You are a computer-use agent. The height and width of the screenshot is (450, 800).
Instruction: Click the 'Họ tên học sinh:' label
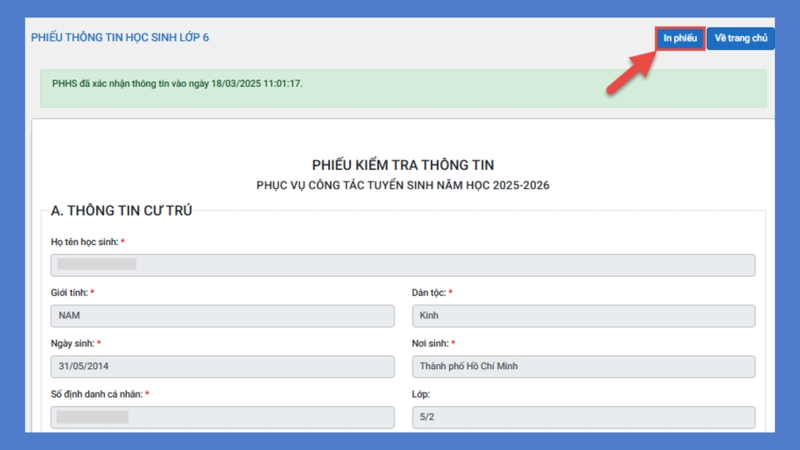tap(84, 242)
